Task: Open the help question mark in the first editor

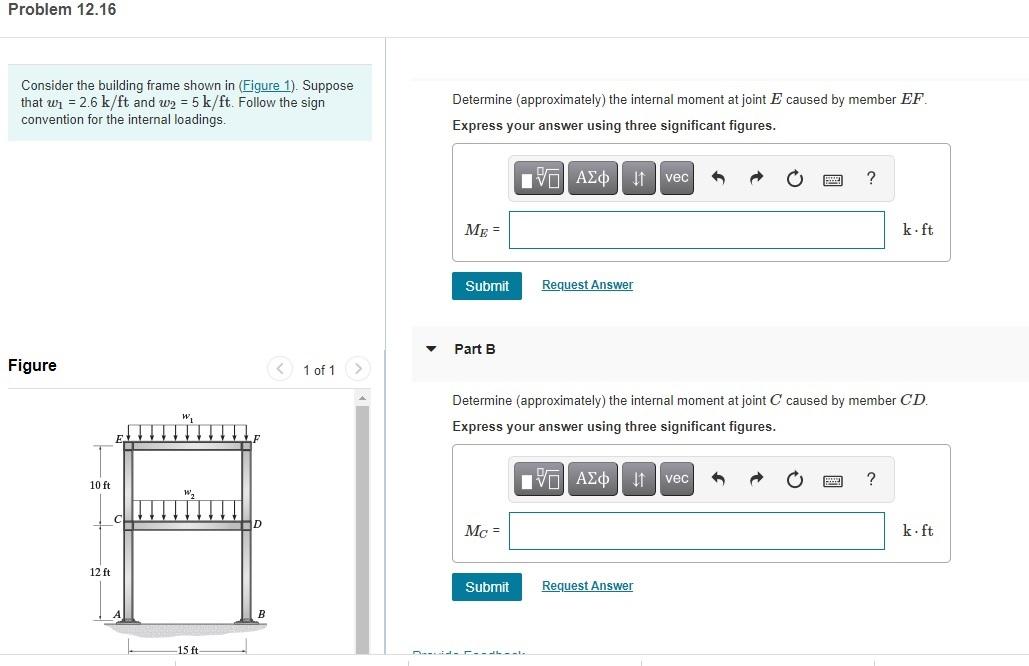Action: point(870,177)
